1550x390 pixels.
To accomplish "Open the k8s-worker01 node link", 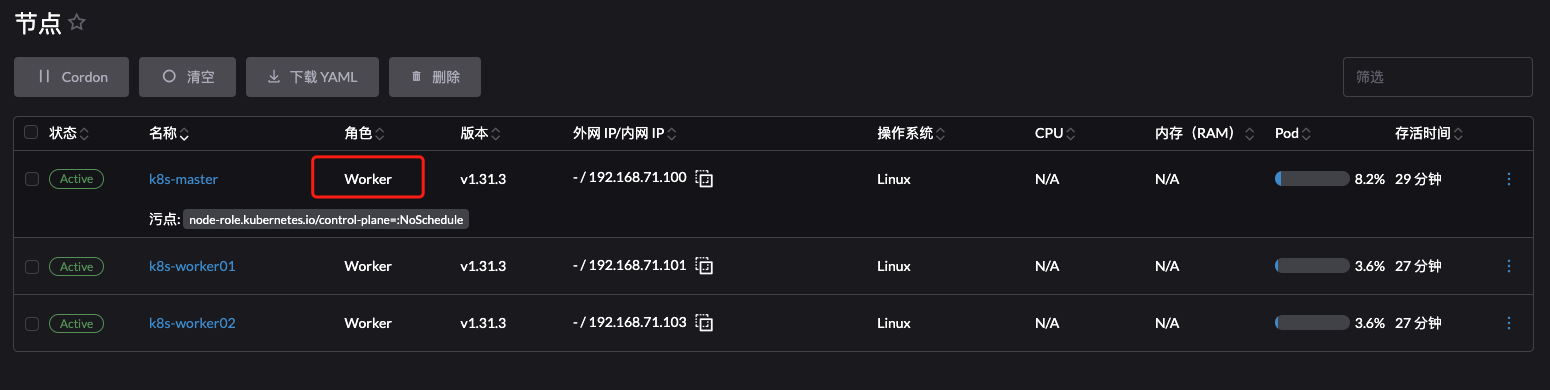I will pyautogui.click(x=192, y=266).
